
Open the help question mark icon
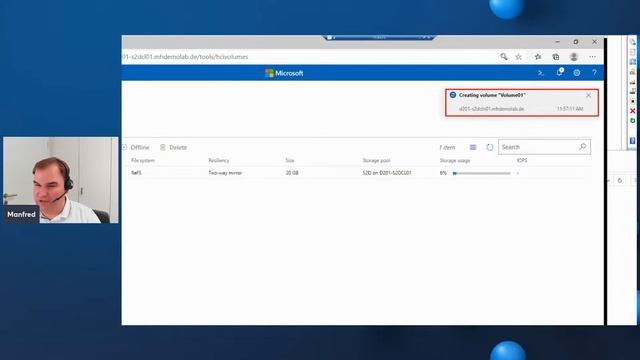click(x=594, y=73)
